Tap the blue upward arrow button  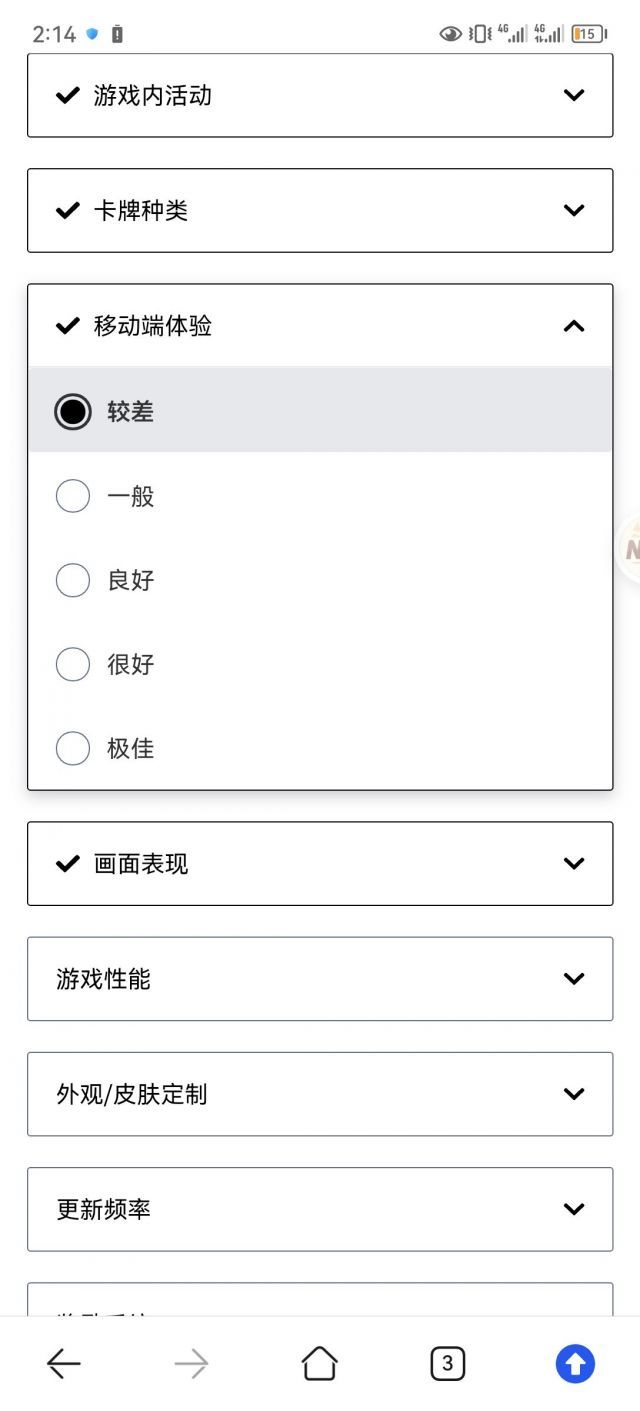[x=575, y=1363]
